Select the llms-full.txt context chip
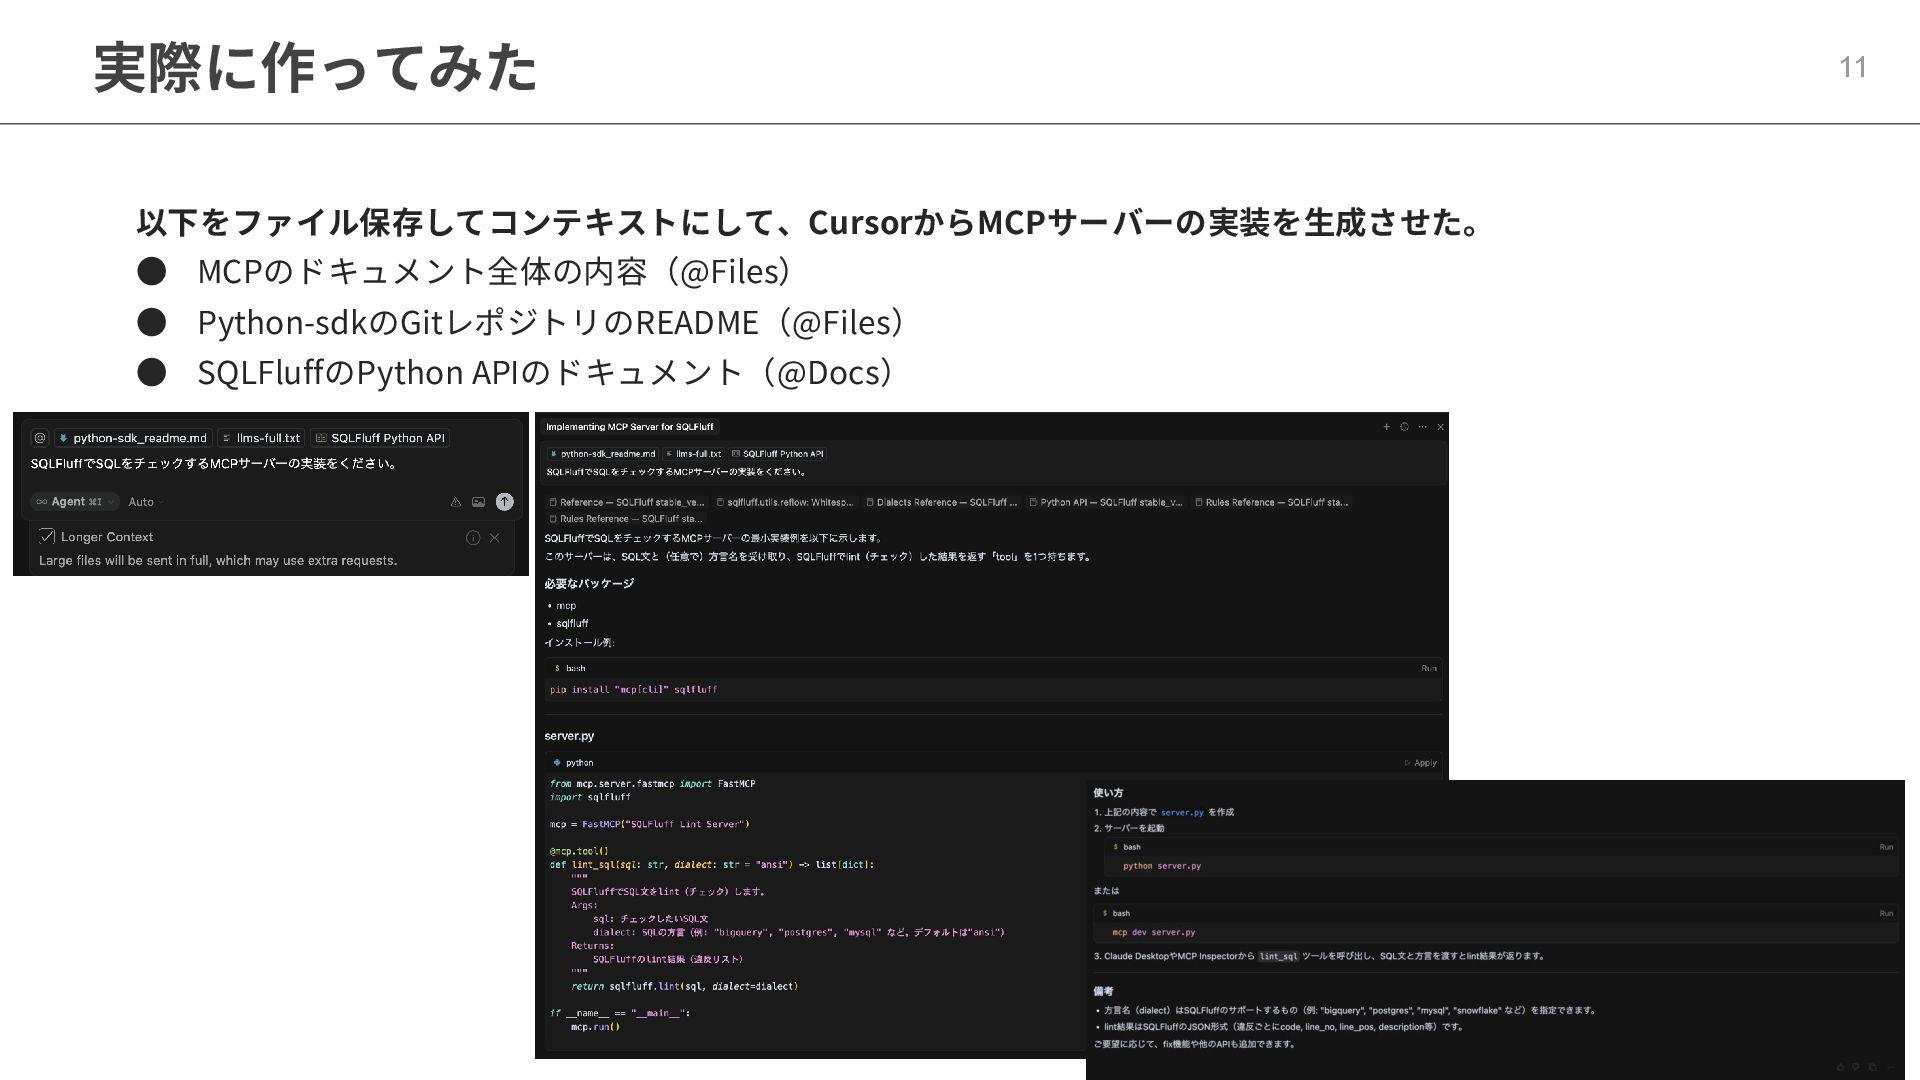The height and width of the screenshot is (1080, 1920). [261, 438]
